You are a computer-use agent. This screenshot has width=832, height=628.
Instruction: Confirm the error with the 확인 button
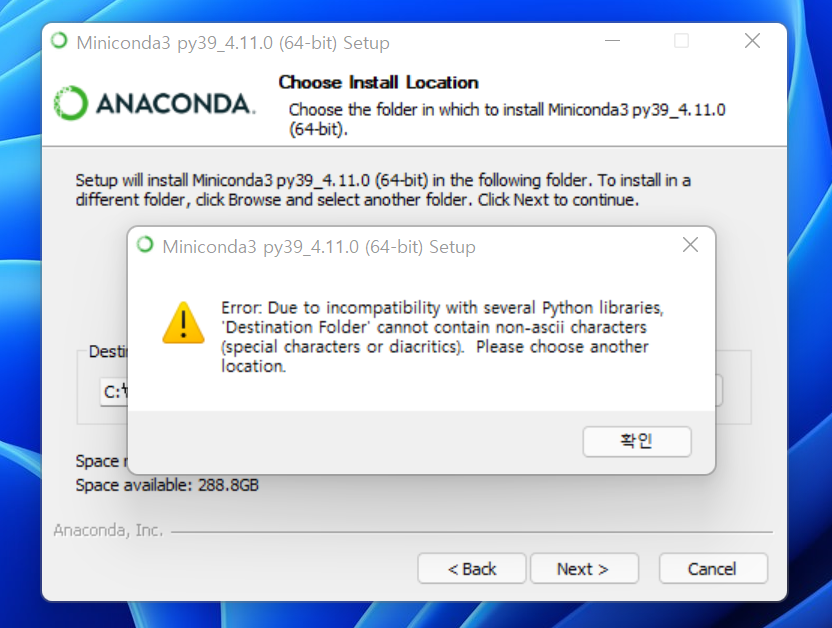637,441
